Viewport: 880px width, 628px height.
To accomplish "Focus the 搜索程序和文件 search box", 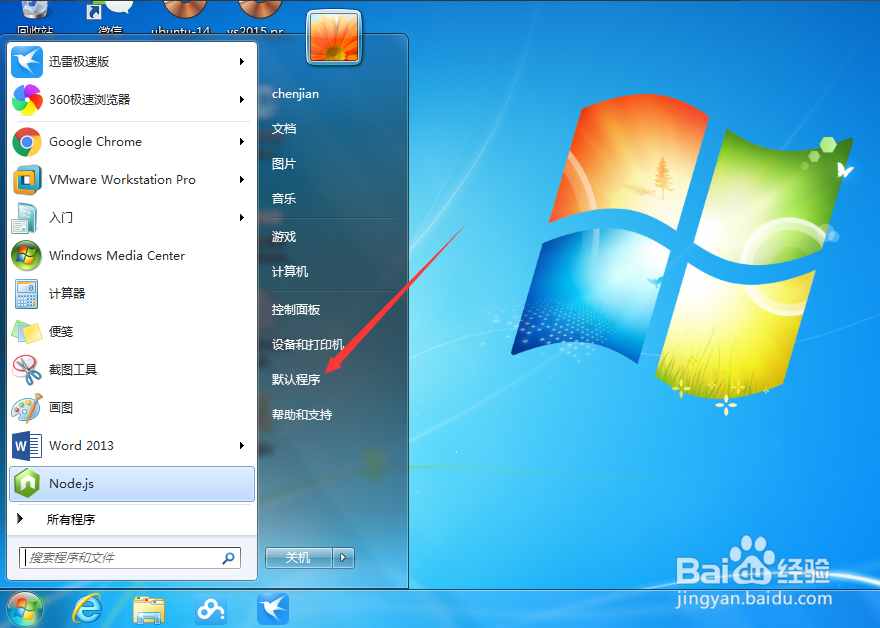I will point(130,558).
